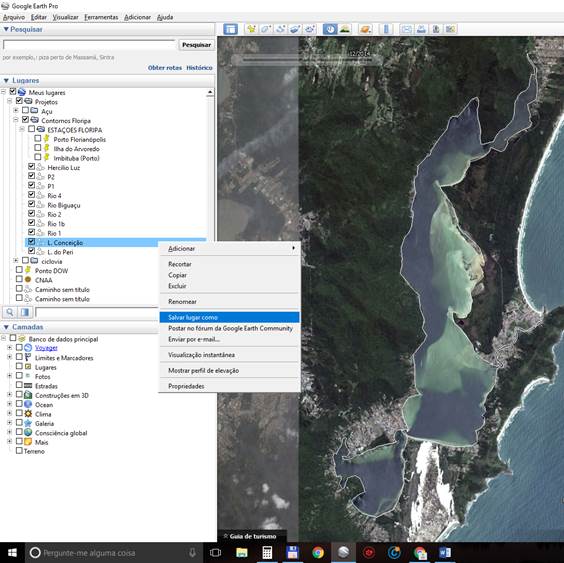The width and height of the screenshot is (564, 563).
Task: Expand the Açu folder node
Action: coord(16,110)
